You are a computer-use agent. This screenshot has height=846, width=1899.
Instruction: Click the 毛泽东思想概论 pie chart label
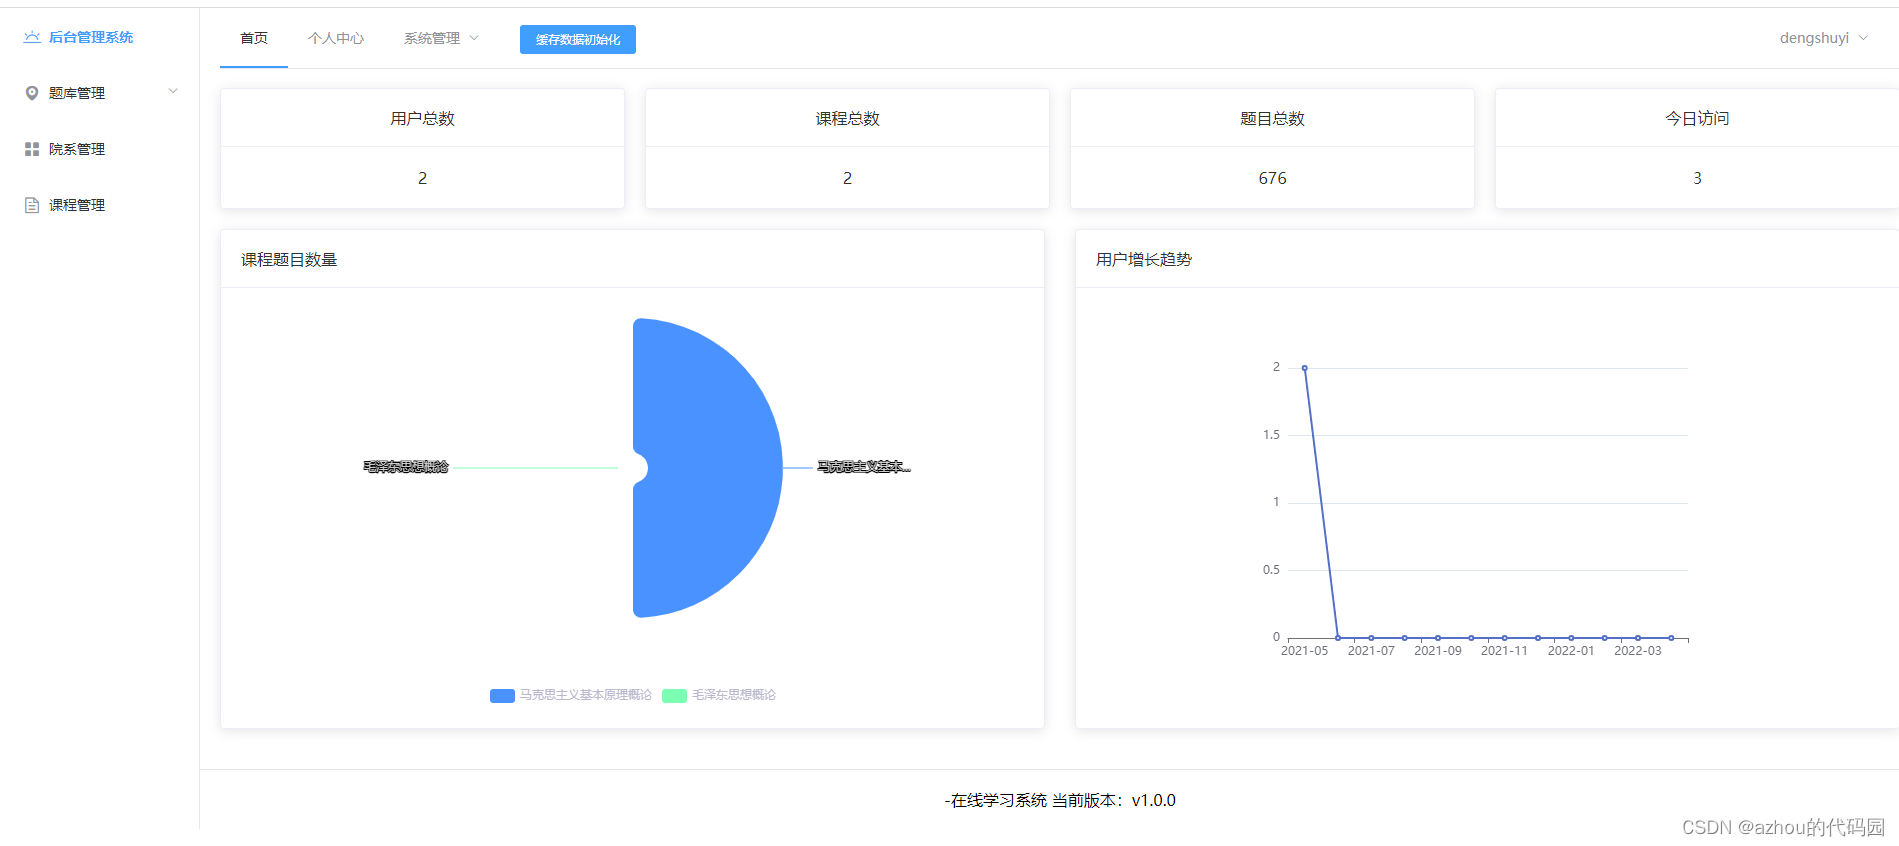point(406,467)
